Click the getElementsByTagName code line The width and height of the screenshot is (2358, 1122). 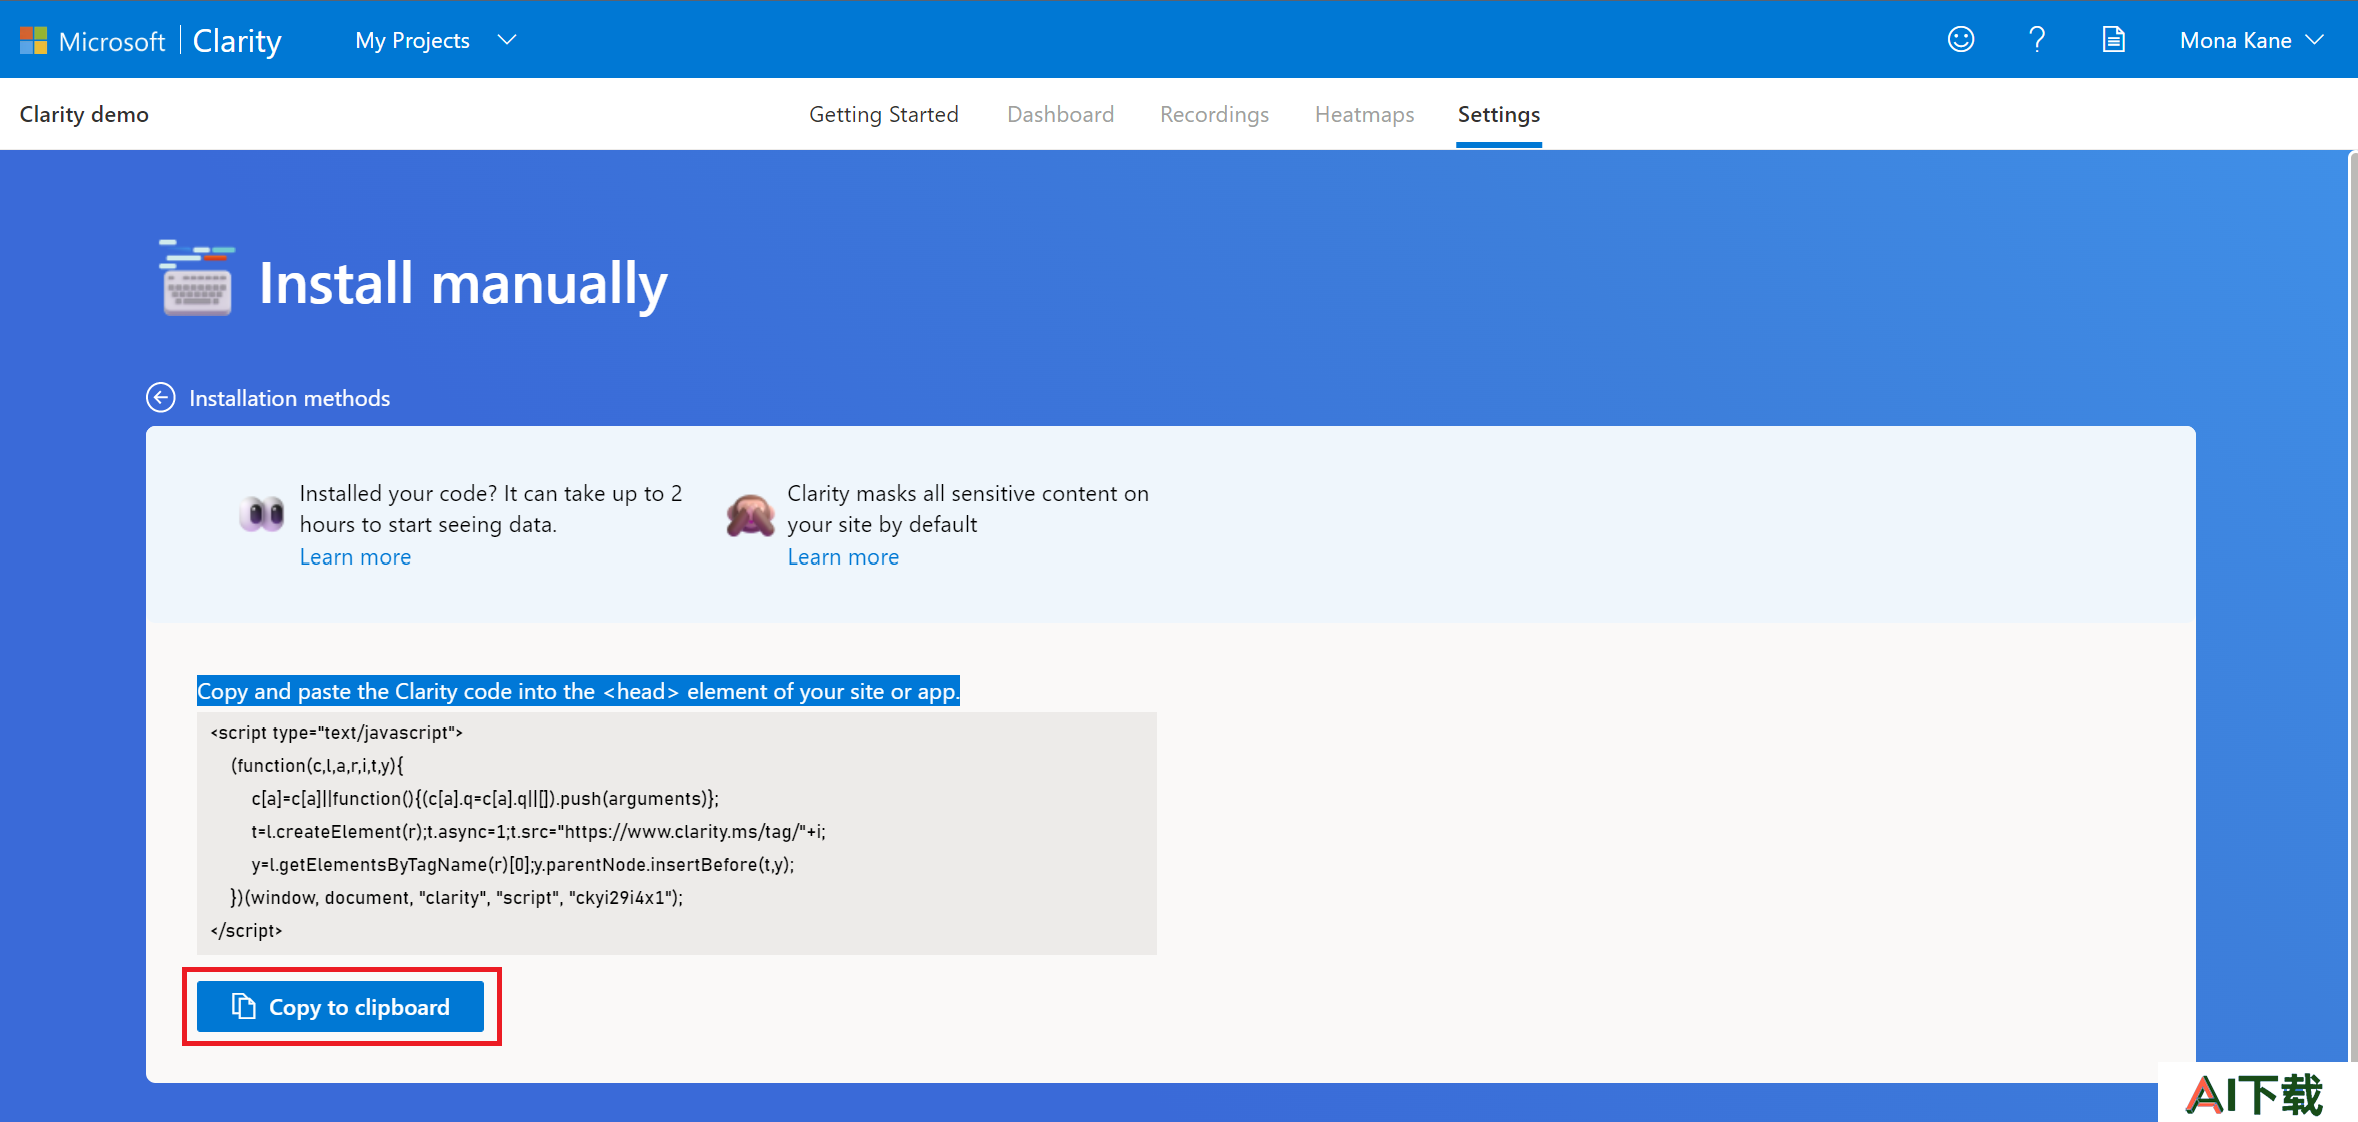point(523,864)
